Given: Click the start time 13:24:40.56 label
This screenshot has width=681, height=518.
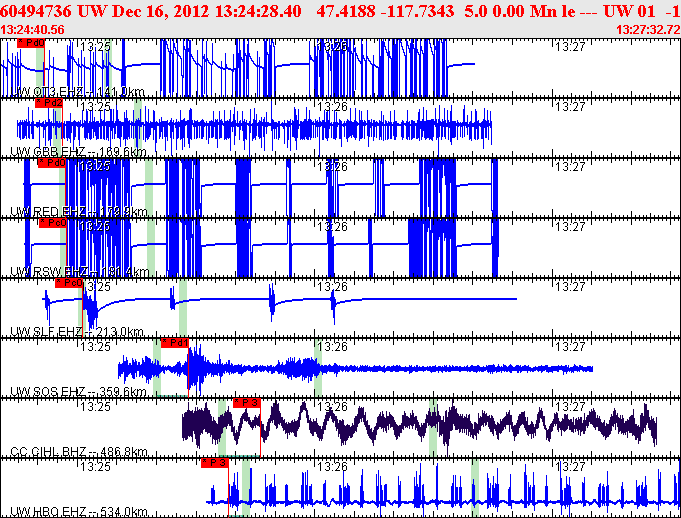Looking at the screenshot, I should click(x=34, y=30).
